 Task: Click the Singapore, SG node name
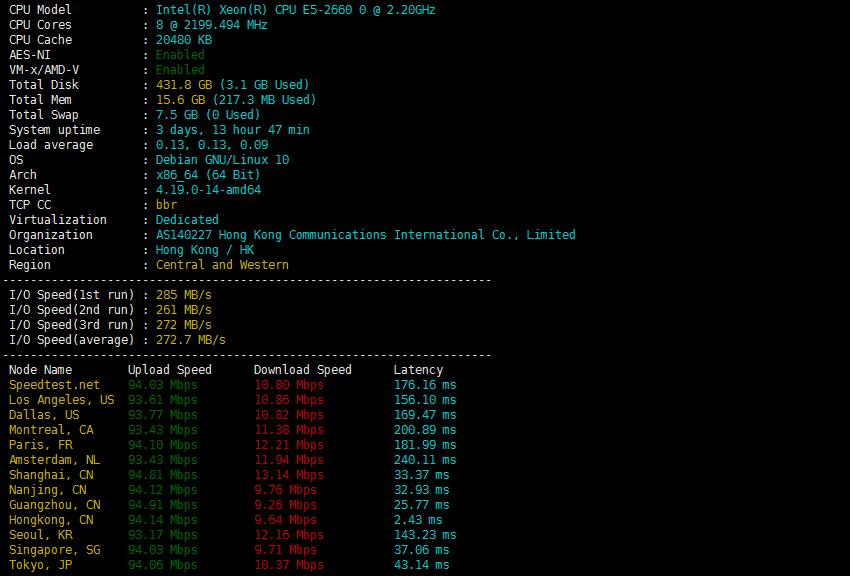tap(55, 550)
